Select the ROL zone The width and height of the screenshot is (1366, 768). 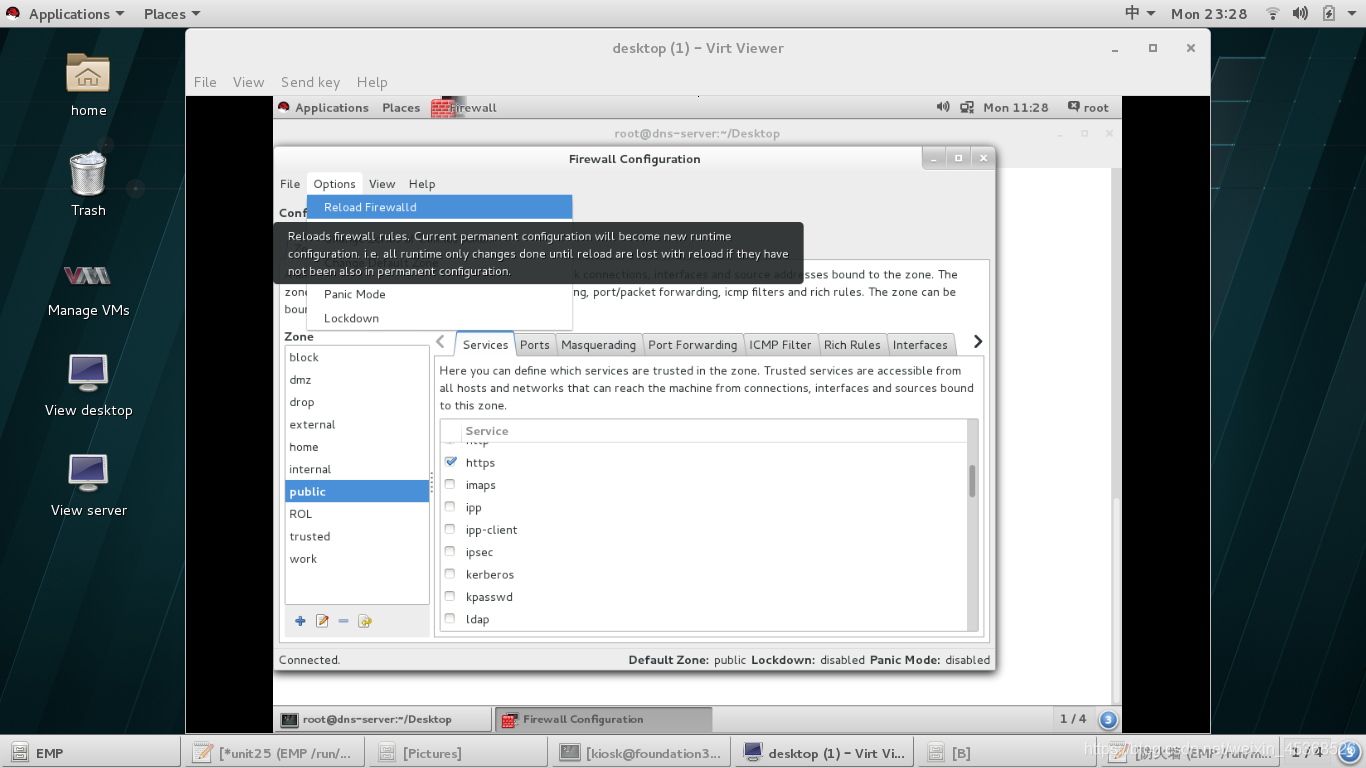[357, 514]
